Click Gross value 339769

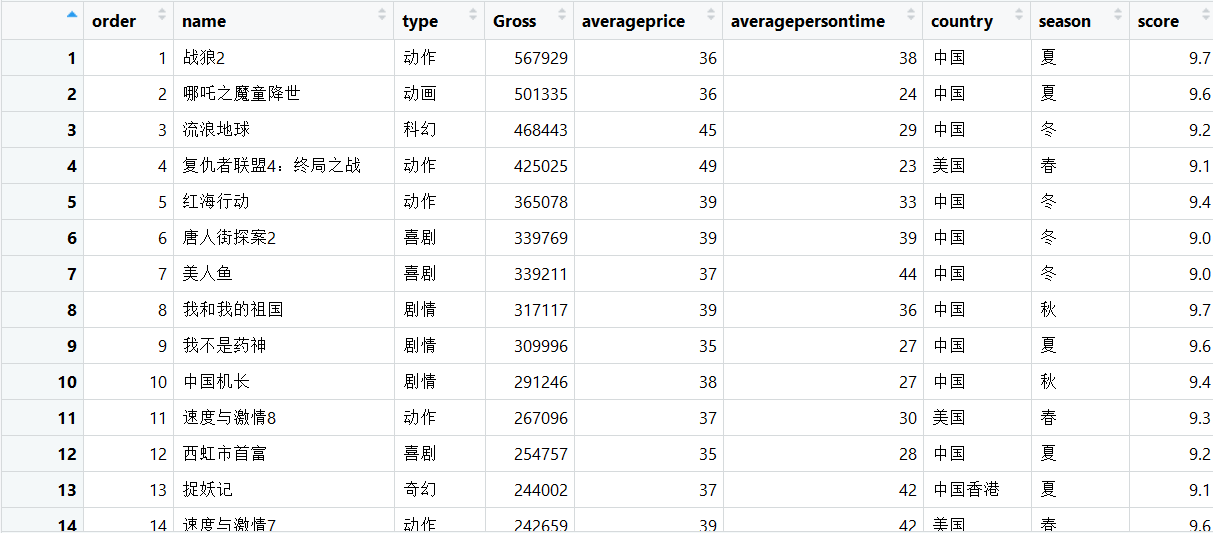tap(541, 238)
